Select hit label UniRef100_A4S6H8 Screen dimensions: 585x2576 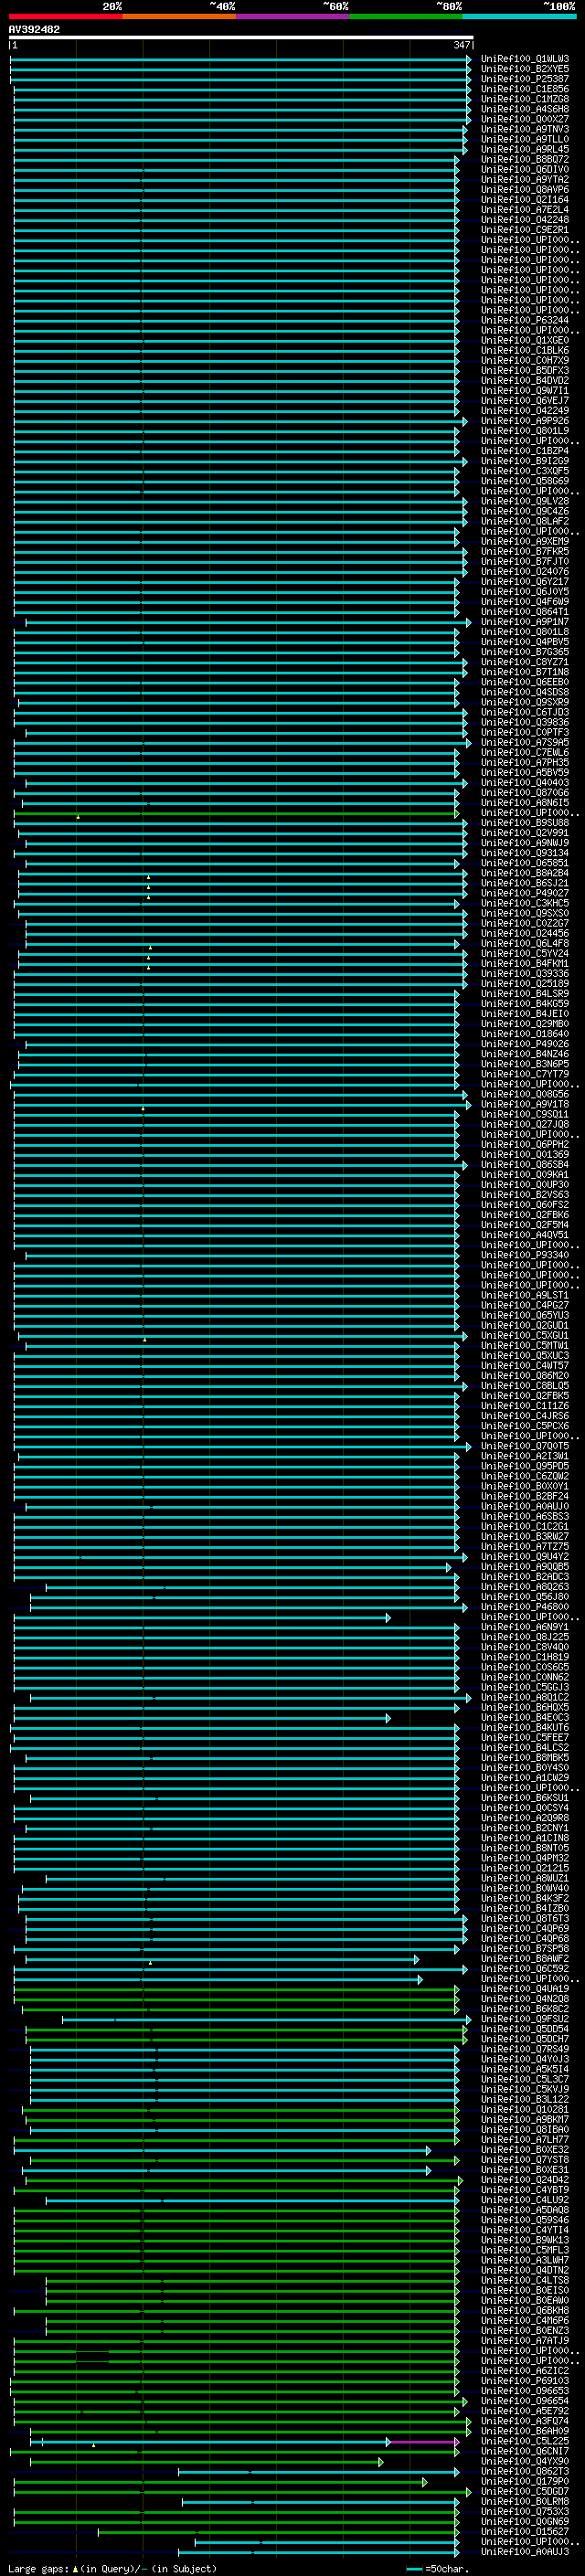525,109
